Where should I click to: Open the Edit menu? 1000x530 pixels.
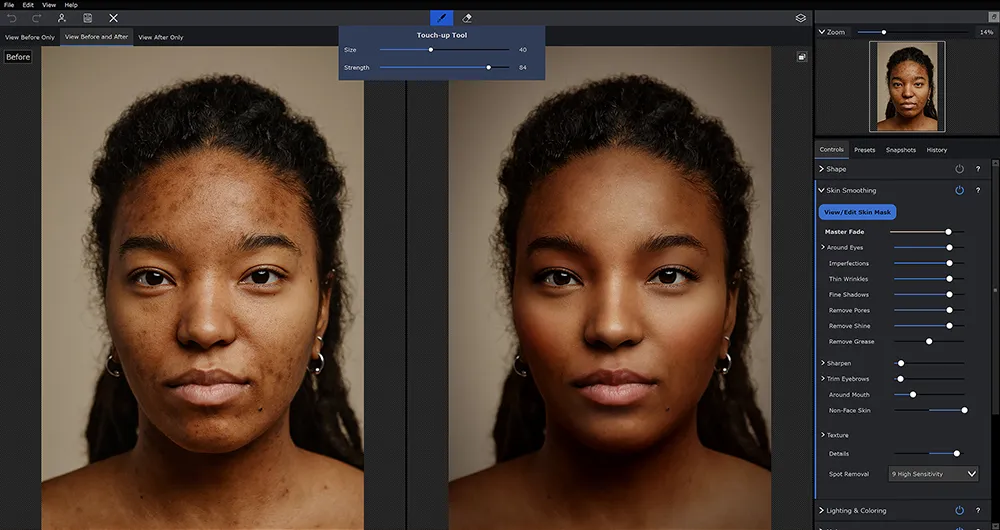(28, 5)
